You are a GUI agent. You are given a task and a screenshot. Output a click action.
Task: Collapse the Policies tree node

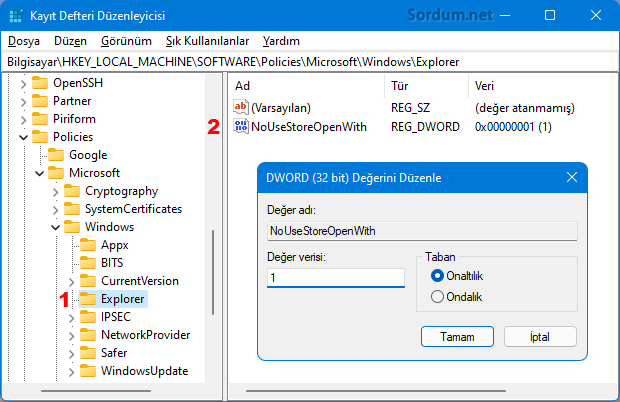pyautogui.click(x=24, y=137)
